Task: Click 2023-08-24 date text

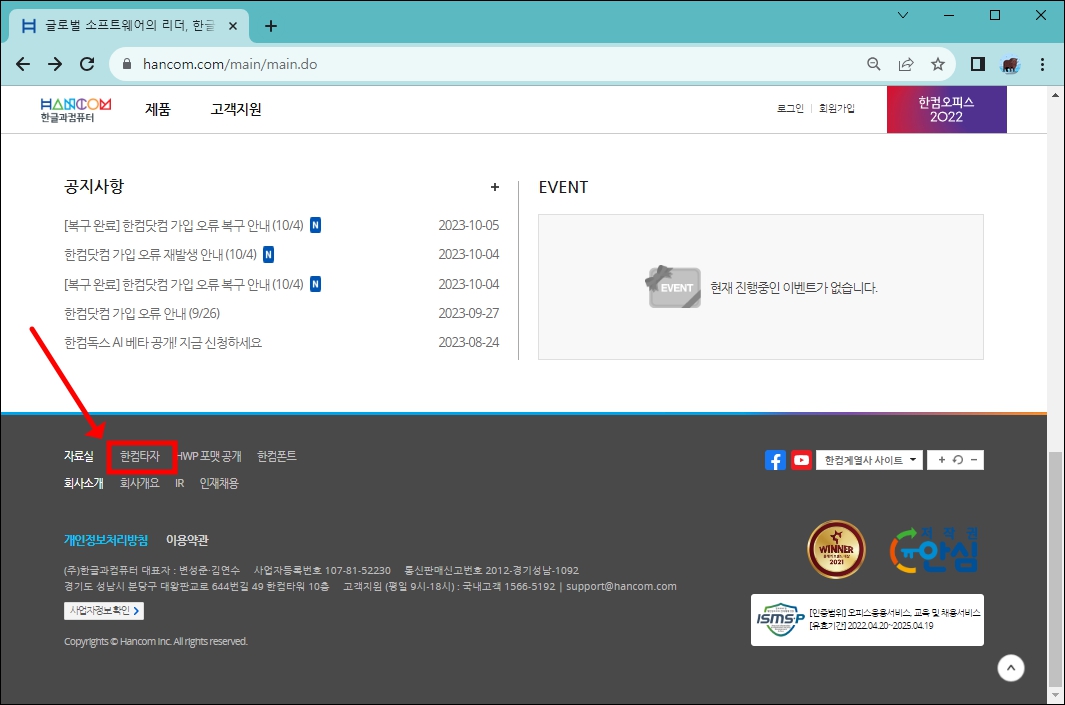Action: 469,342
